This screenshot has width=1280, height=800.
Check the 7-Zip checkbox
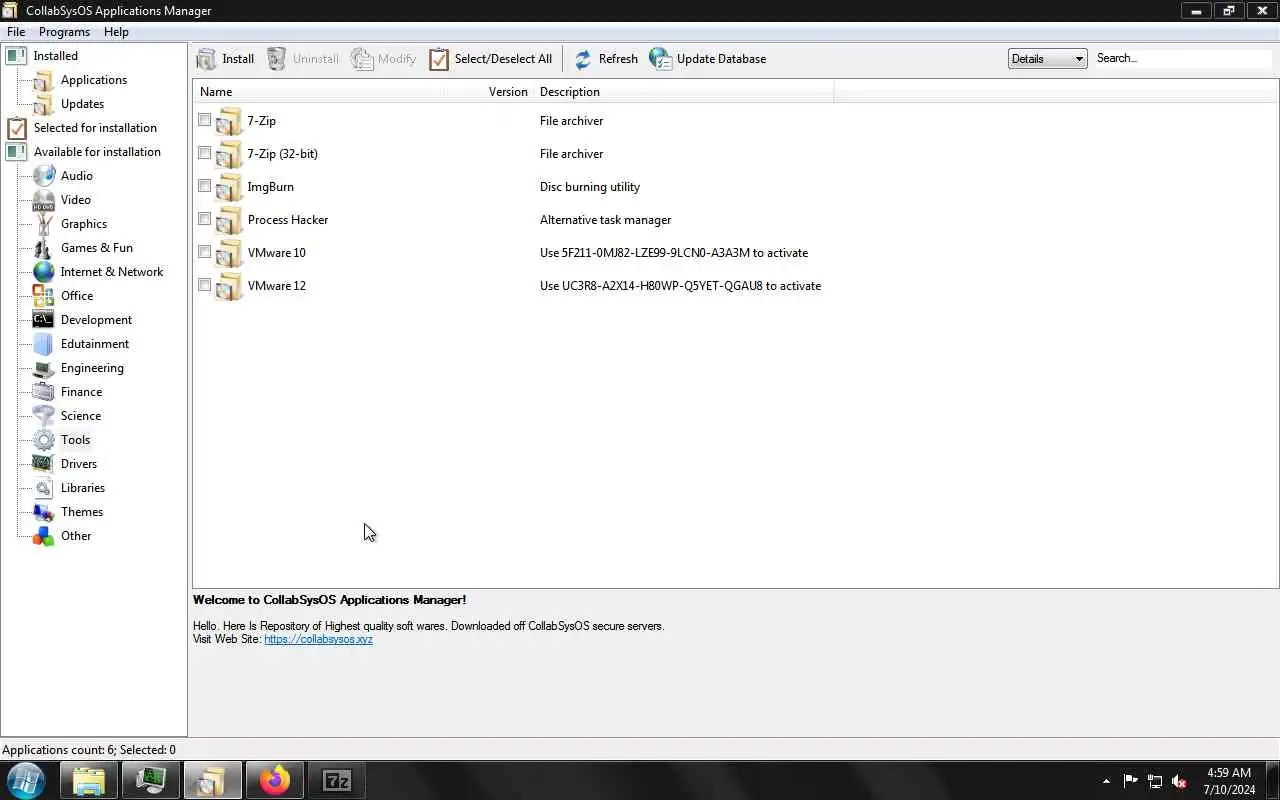[x=204, y=120]
